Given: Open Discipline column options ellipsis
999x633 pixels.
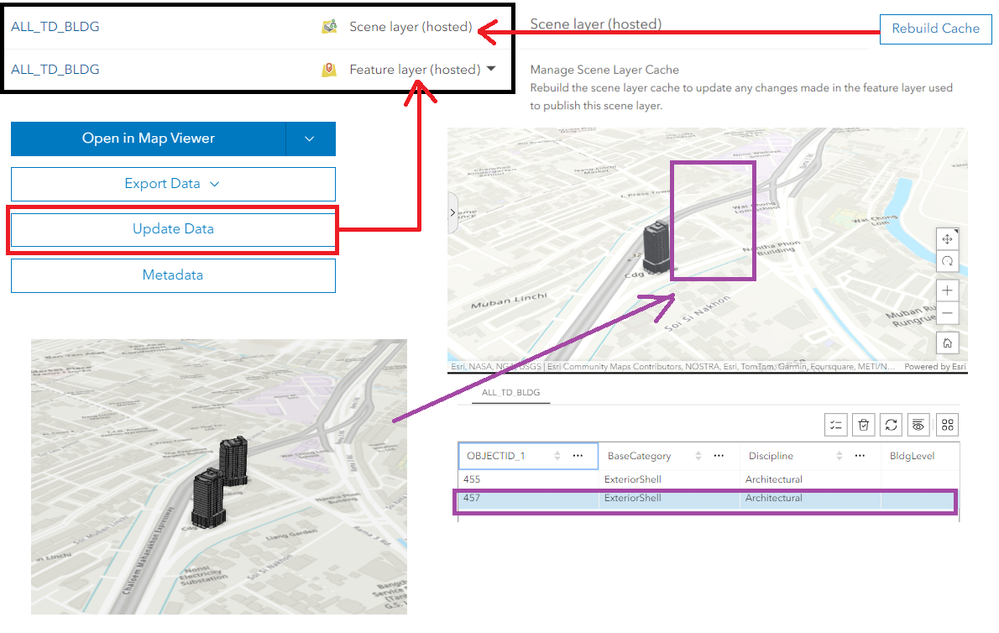Looking at the screenshot, I should [859, 456].
